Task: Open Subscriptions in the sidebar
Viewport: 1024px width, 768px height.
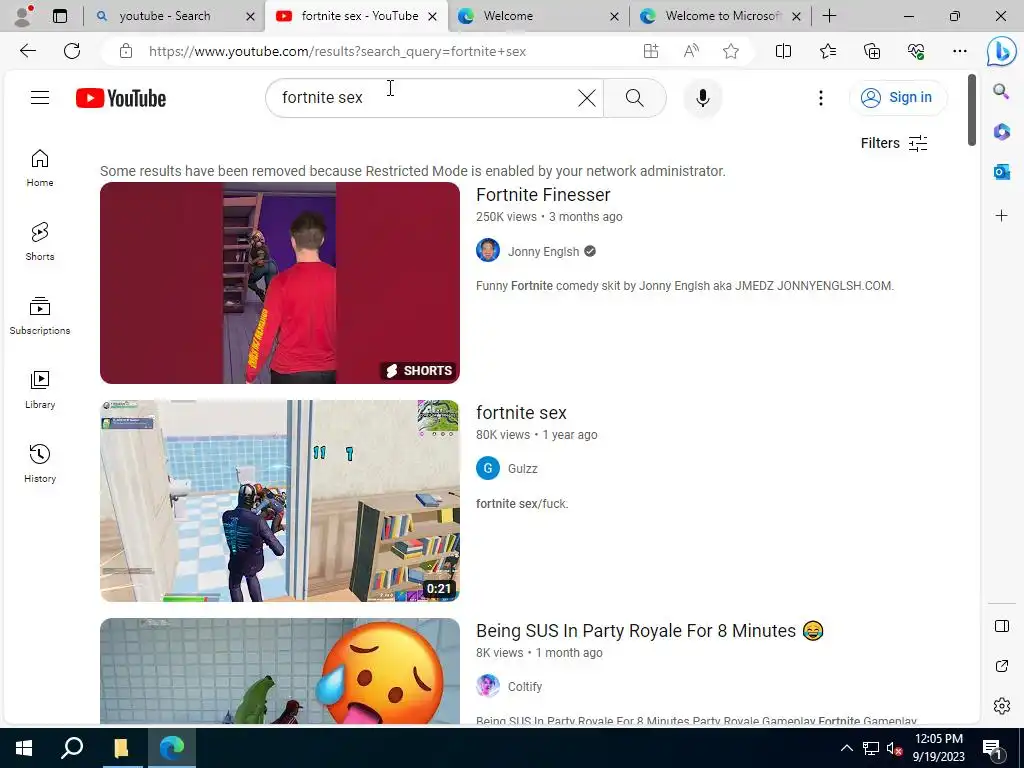Action: [x=40, y=316]
